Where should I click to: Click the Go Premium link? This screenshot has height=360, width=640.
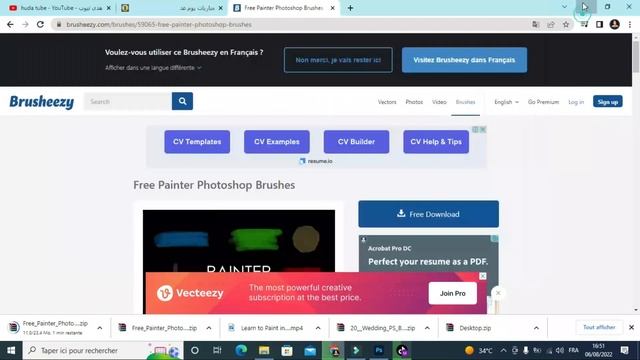coord(543,102)
